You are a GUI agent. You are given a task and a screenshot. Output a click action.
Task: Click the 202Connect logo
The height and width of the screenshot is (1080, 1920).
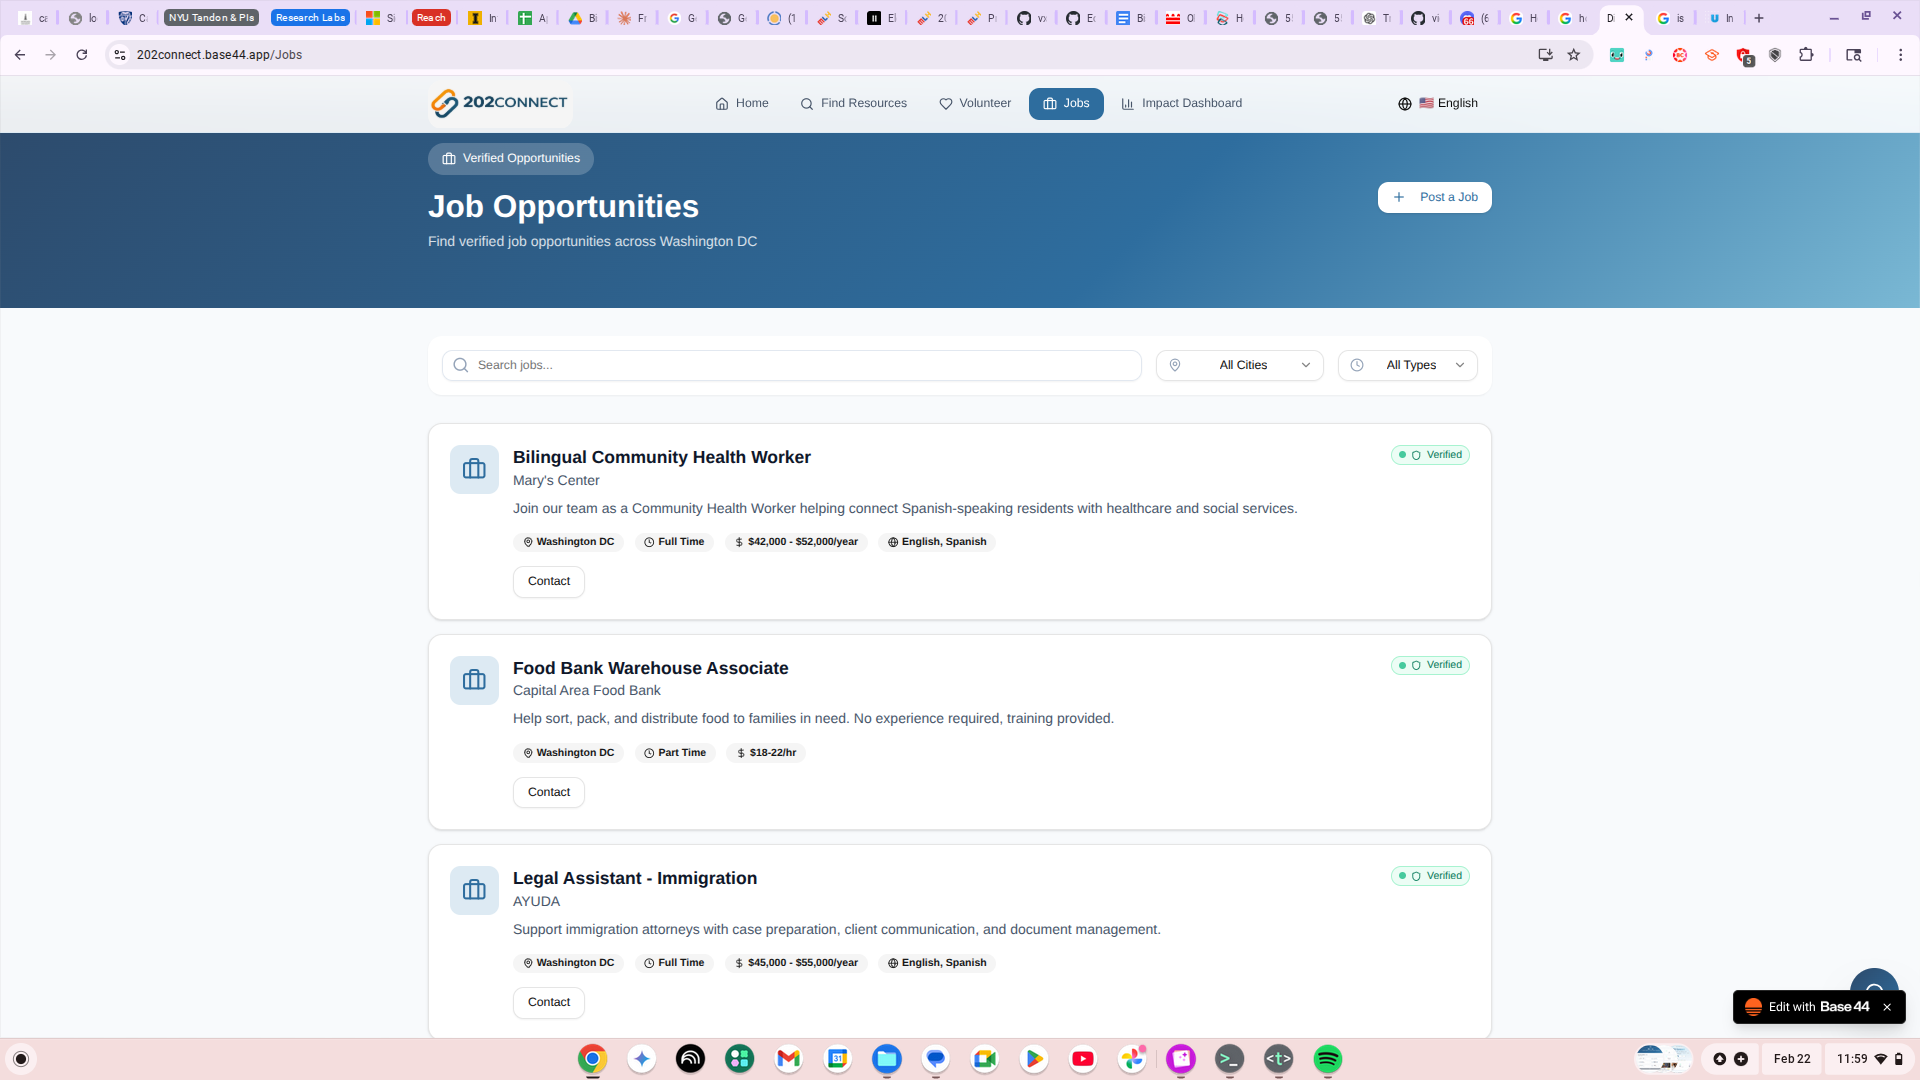(x=499, y=103)
